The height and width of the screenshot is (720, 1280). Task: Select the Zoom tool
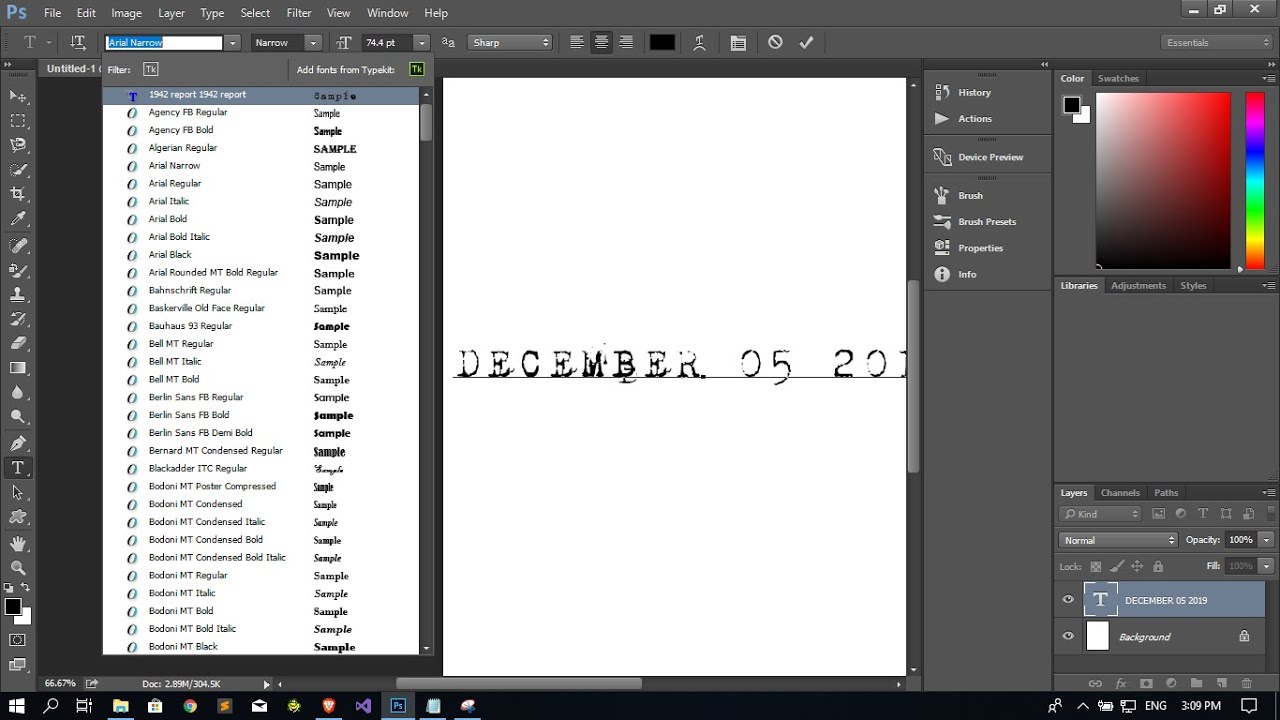[x=18, y=567]
